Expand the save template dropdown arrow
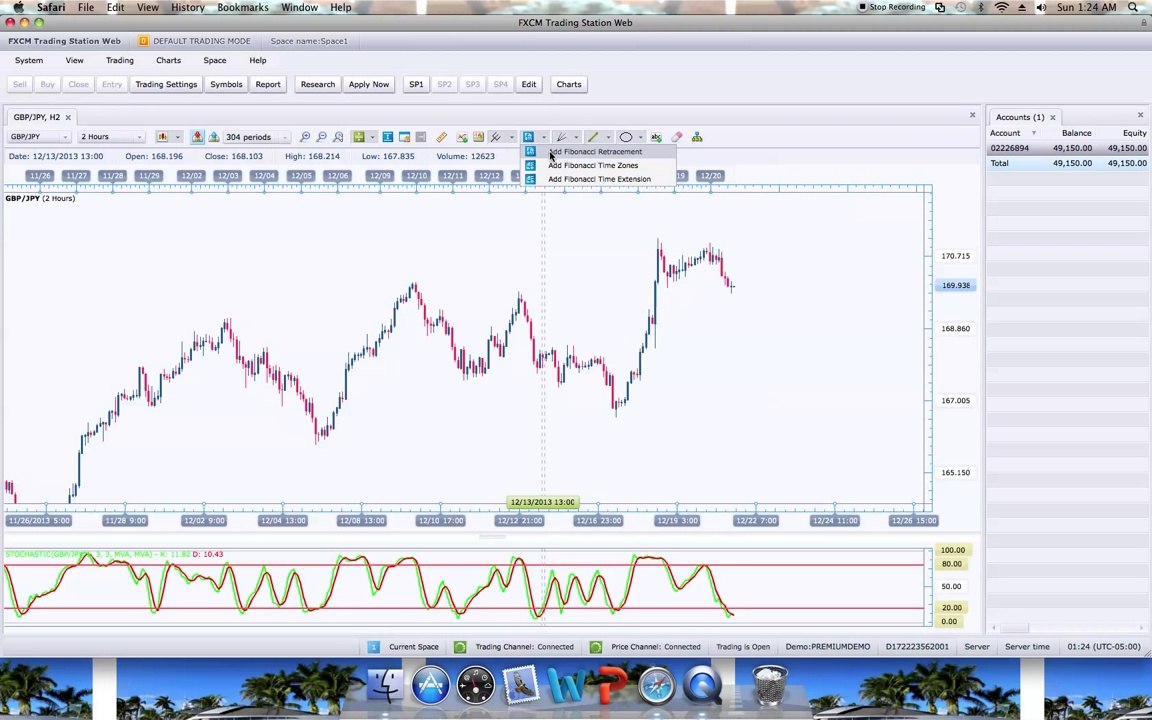The width and height of the screenshot is (1152, 720). click(x=372, y=137)
